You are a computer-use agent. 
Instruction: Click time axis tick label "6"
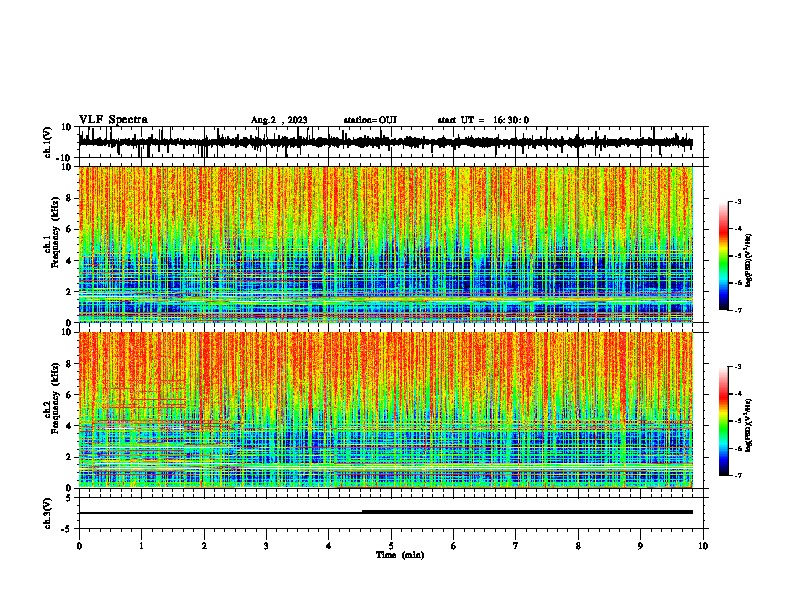(x=454, y=546)
